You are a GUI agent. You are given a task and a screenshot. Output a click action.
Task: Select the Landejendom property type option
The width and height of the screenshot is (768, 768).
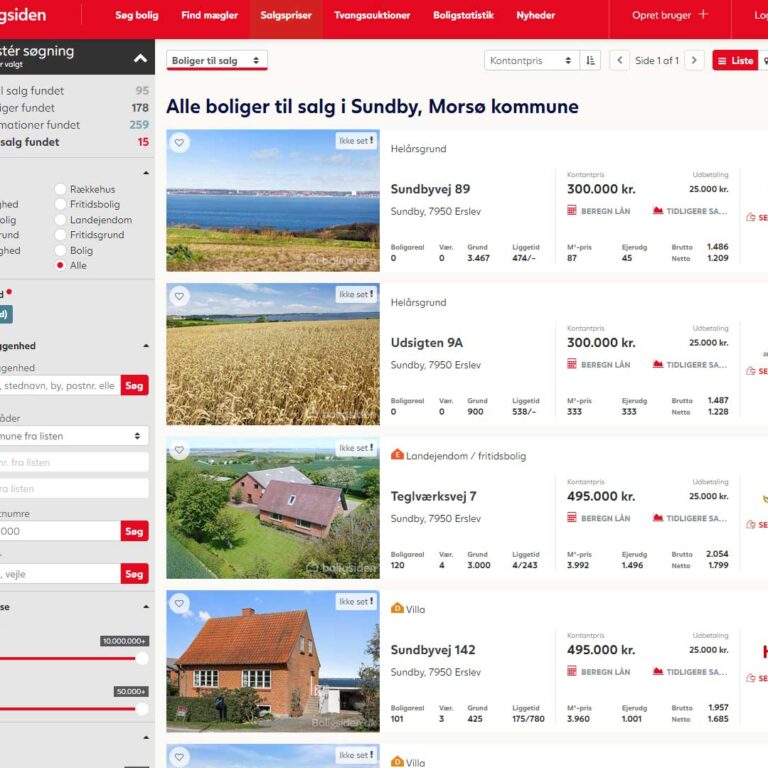(61, 220)
